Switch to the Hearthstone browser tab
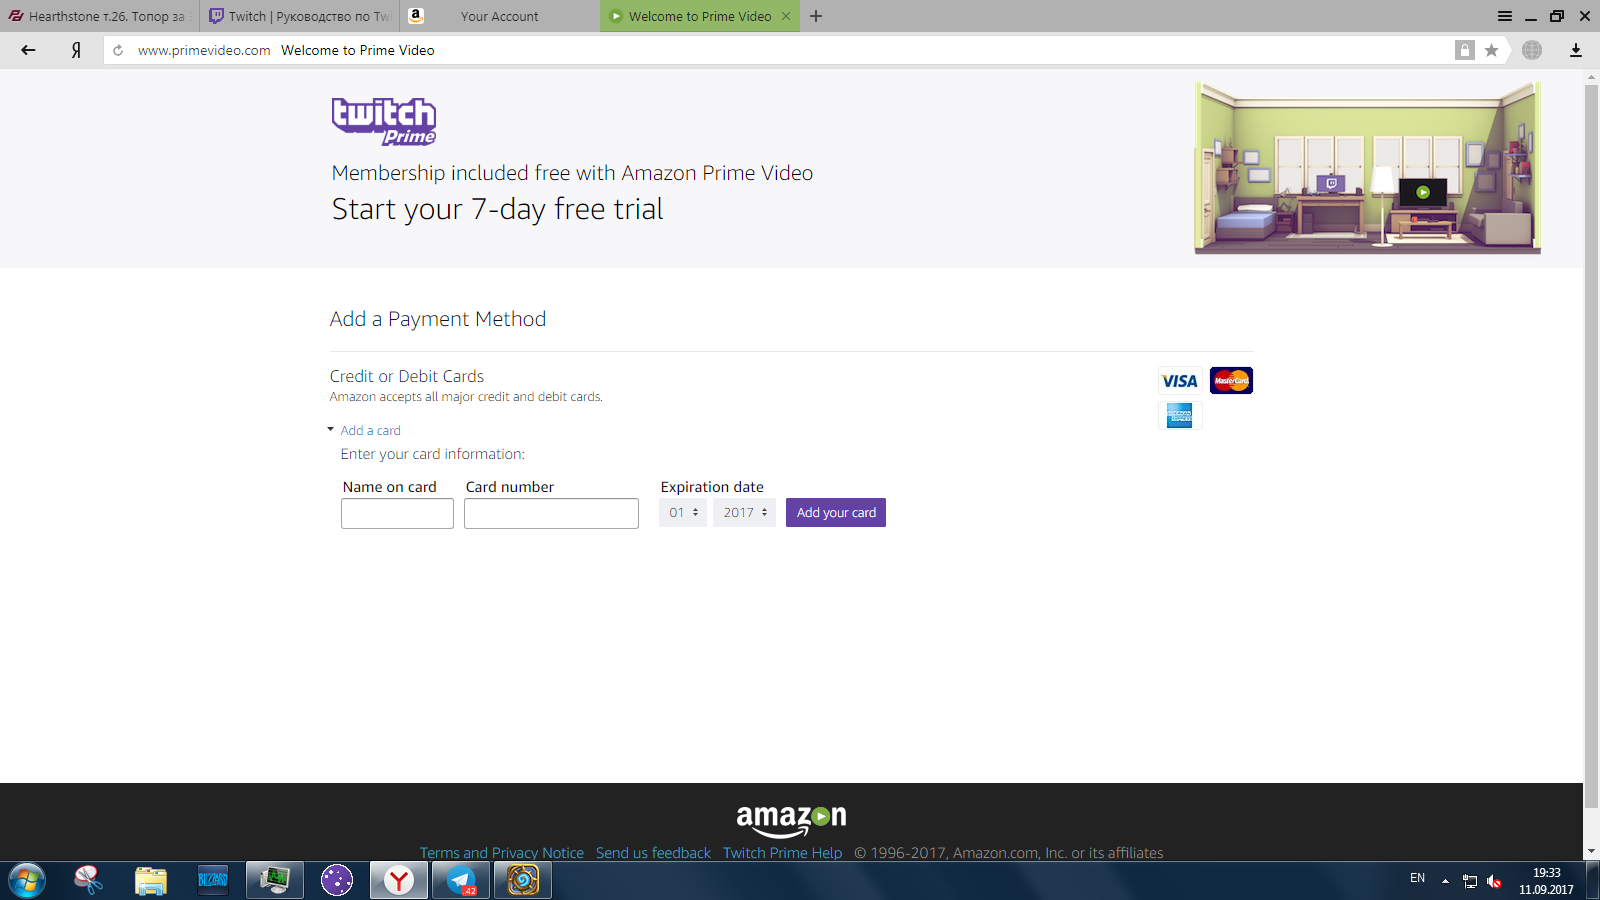The image size is (1600, 900). [98, 16]
